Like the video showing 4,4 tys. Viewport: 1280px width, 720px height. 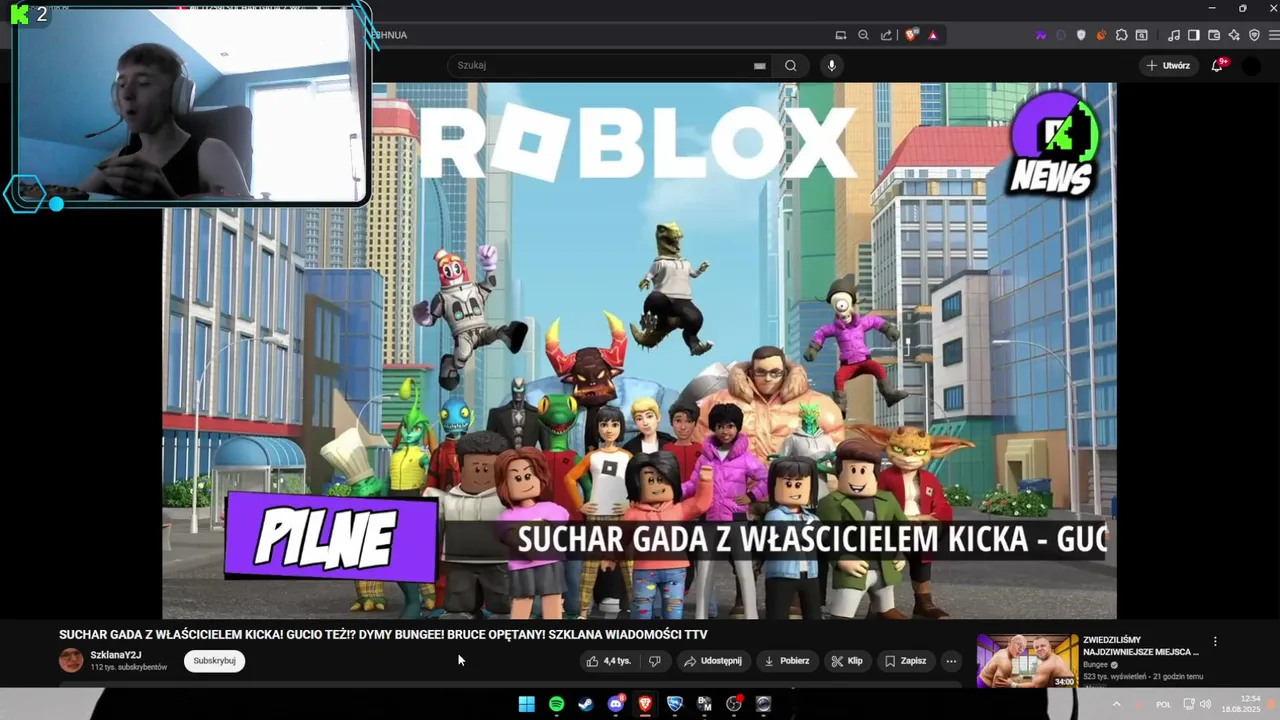point(608,661)
